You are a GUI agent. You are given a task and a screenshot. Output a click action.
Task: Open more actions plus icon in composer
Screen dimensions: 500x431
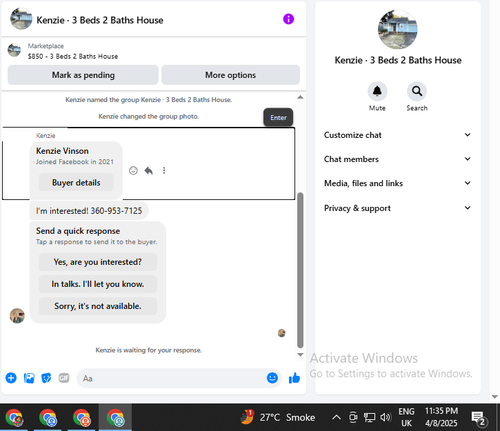pos(11,378)
